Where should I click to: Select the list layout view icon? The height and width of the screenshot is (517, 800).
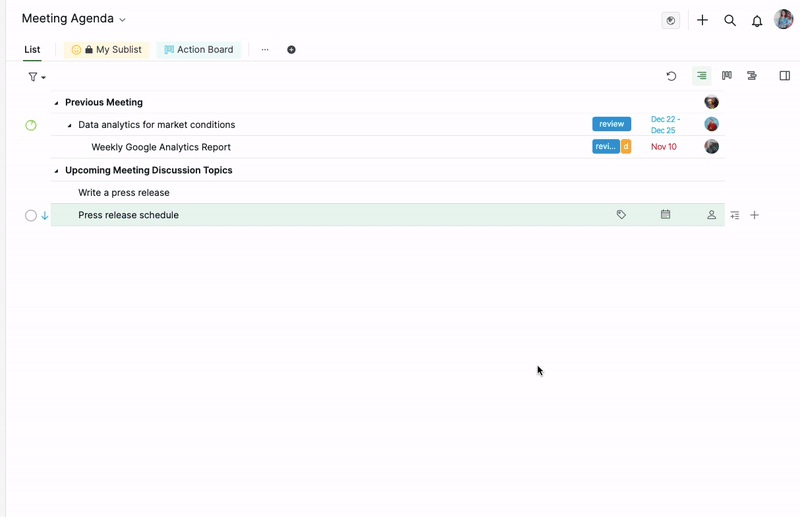coord(702,76)
